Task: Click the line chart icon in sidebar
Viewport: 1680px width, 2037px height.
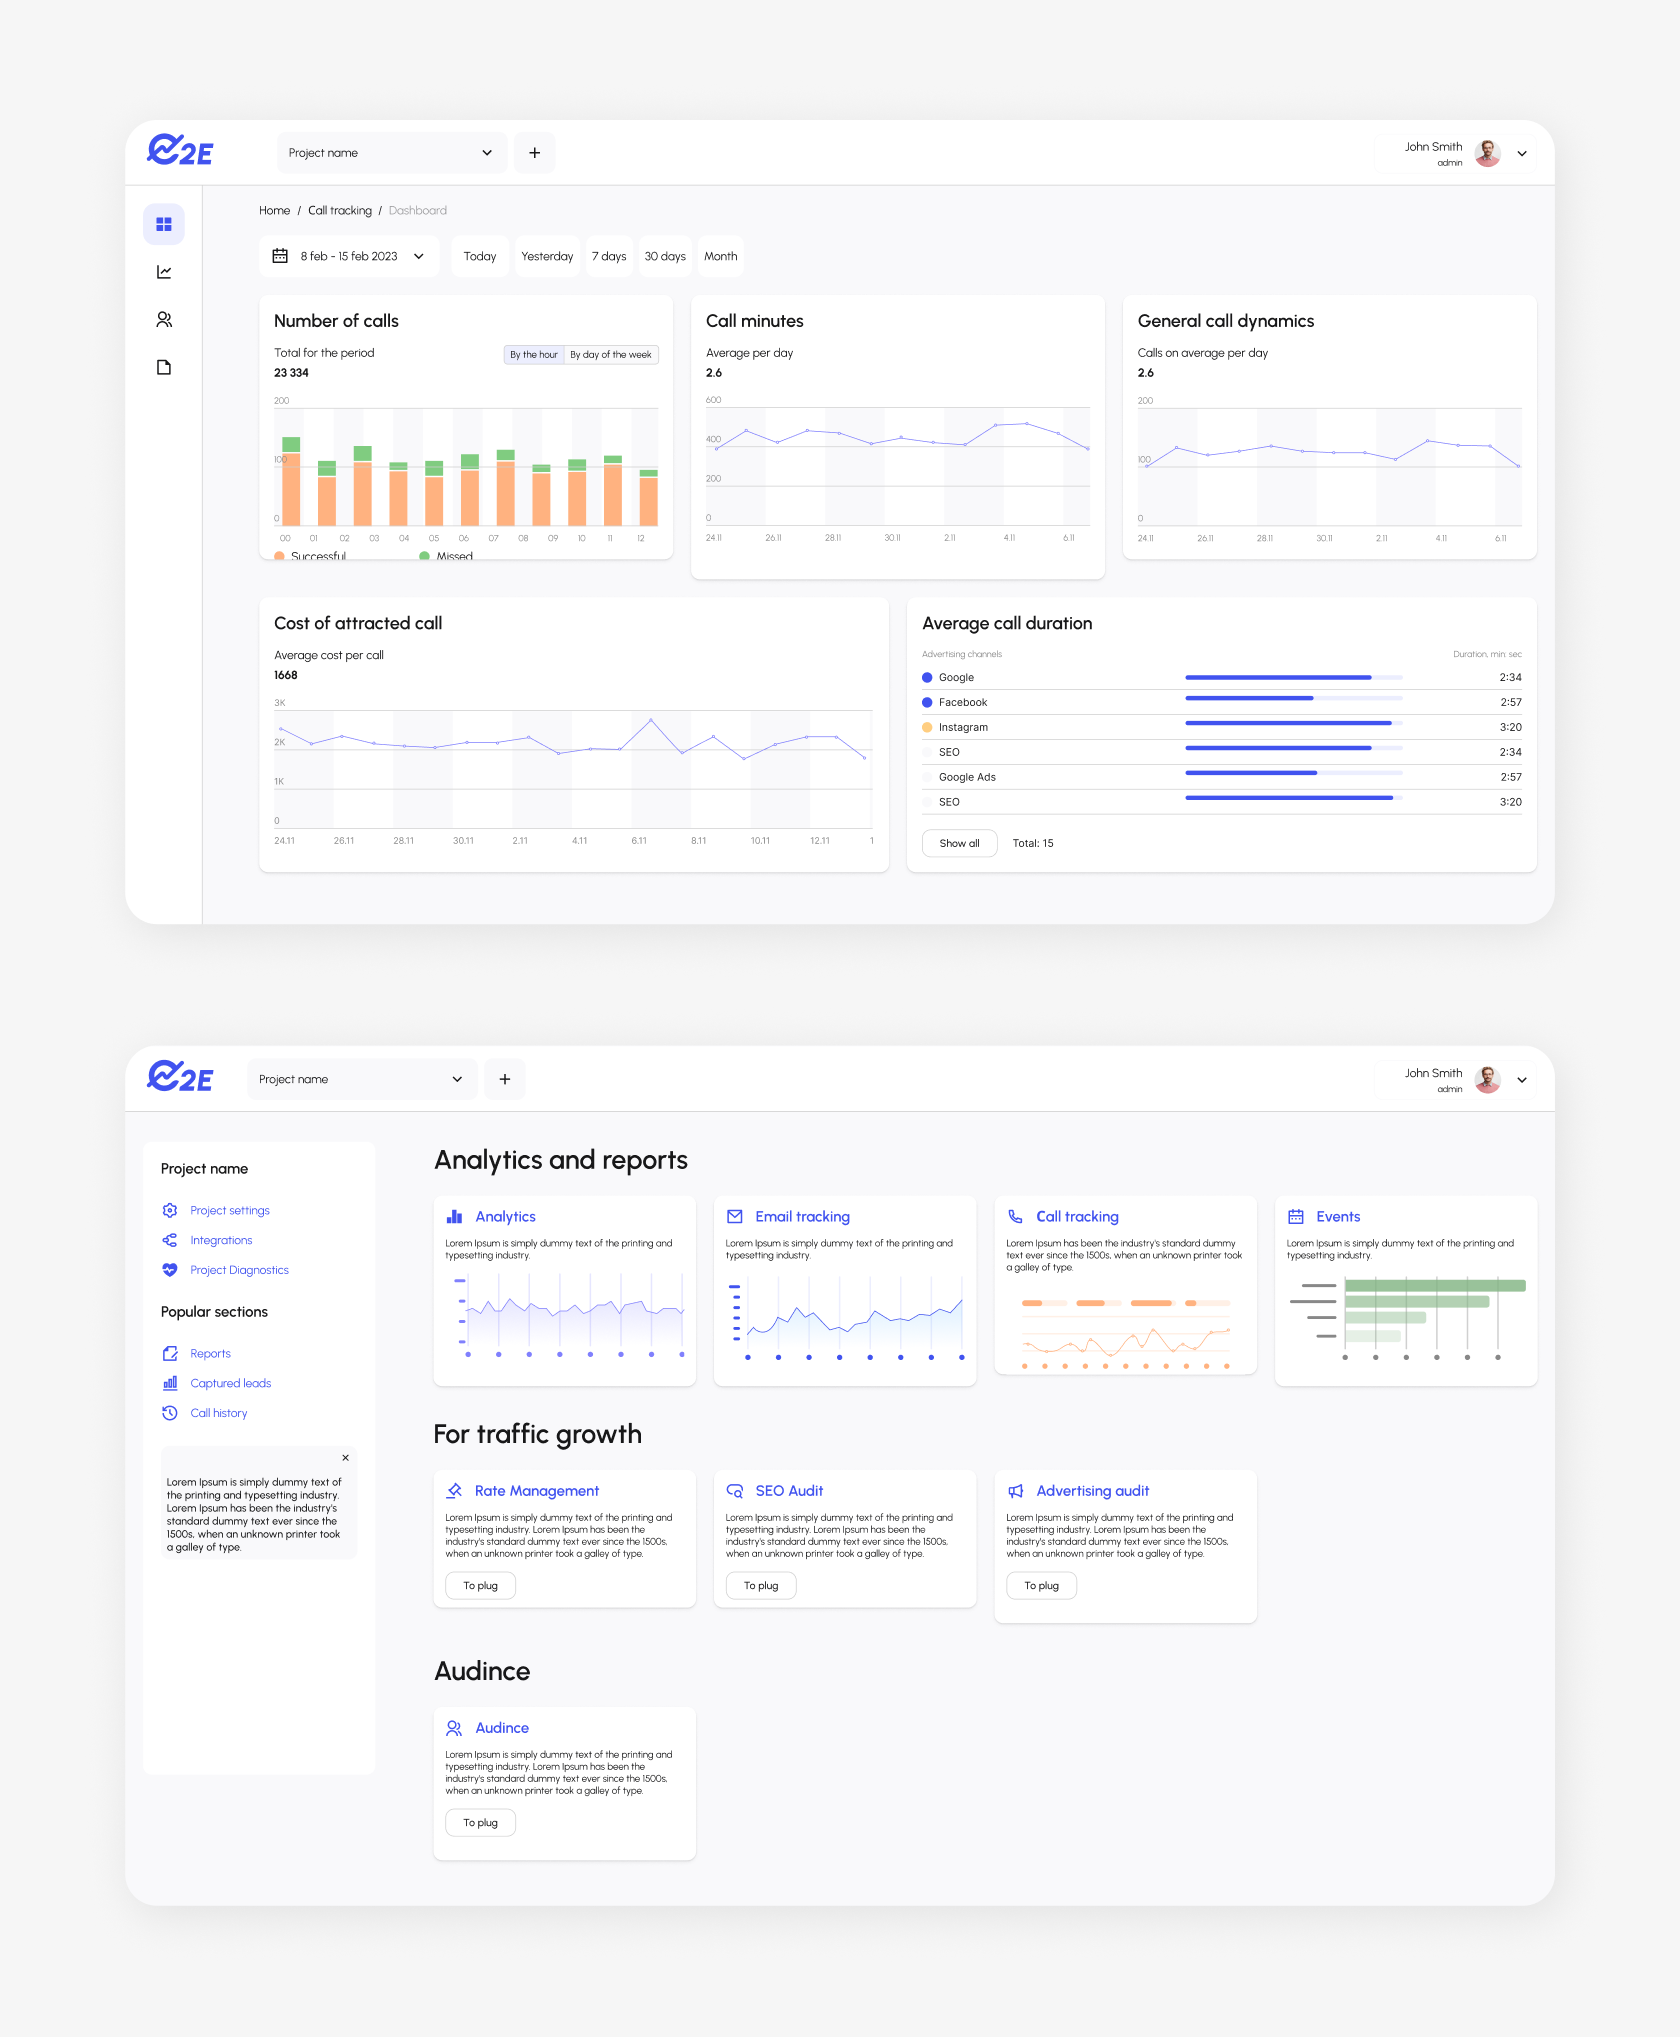Action: [x=164, y=272]
